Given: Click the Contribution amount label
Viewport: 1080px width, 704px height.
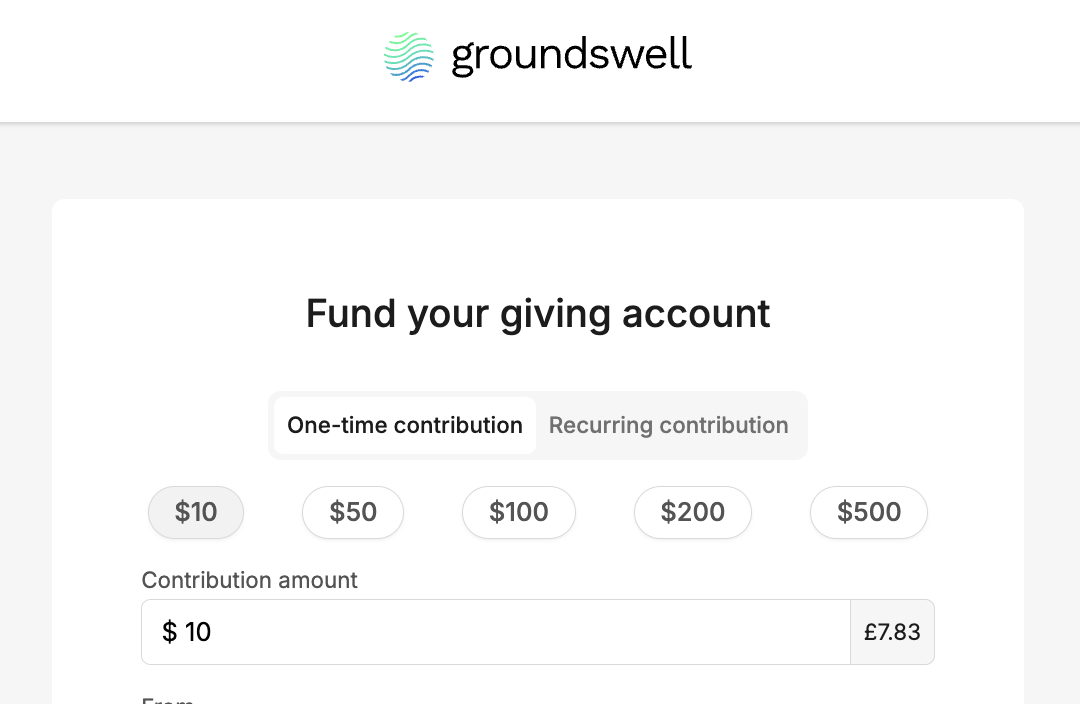Looking at the screenshot, I should tap(249, 580).
